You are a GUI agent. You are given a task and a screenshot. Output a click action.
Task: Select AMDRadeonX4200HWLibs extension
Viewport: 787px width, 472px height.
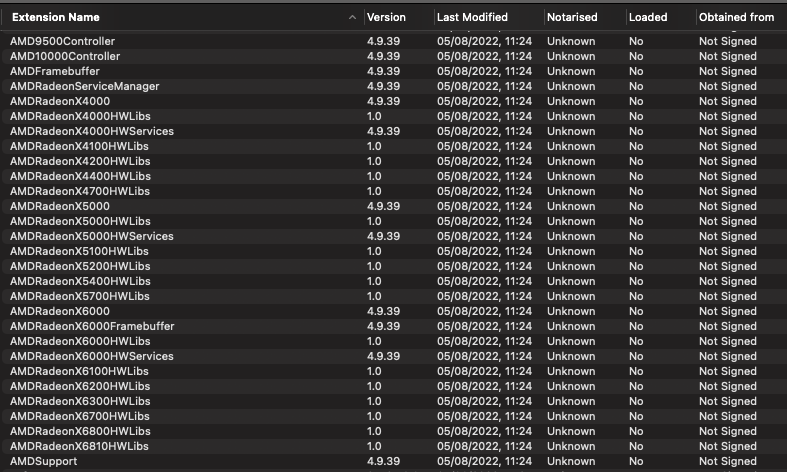pos(394,161)
